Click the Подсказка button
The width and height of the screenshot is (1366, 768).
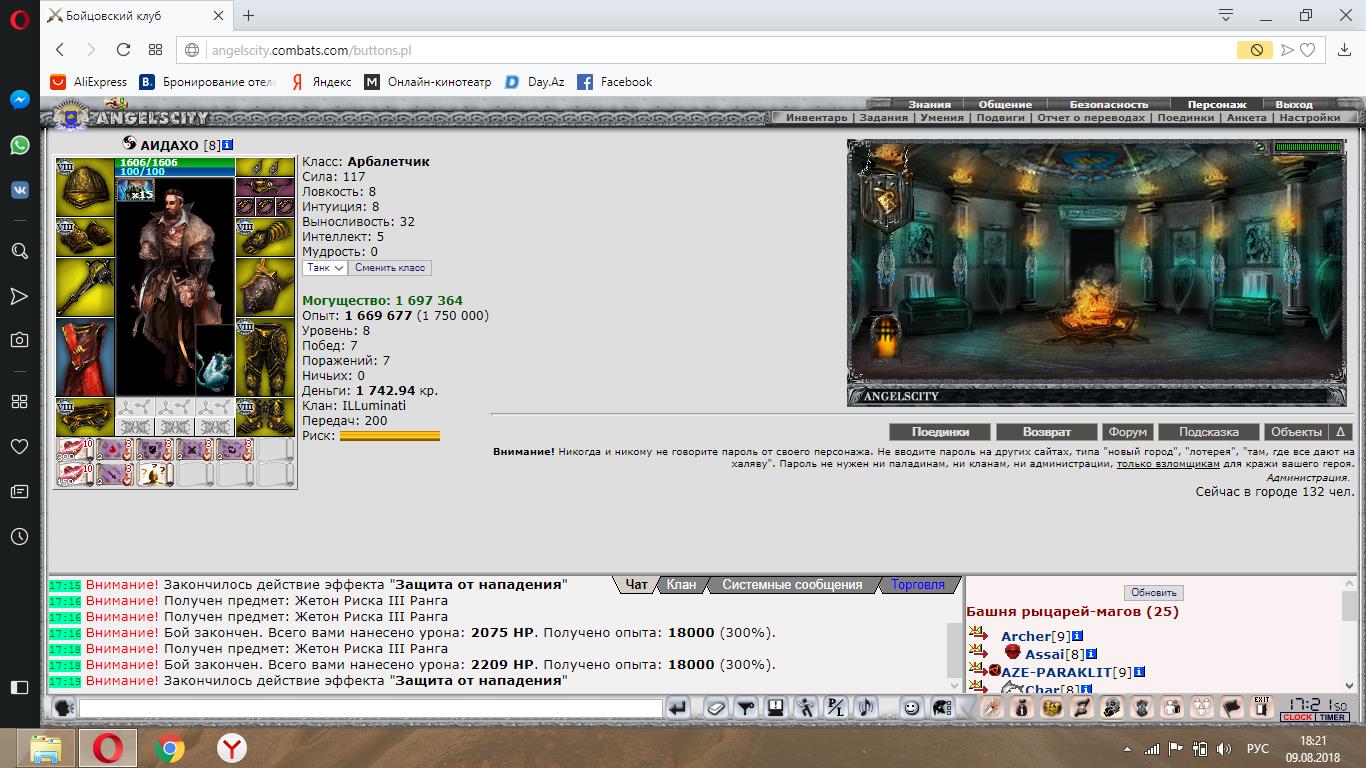click(x=1208, y=432)
